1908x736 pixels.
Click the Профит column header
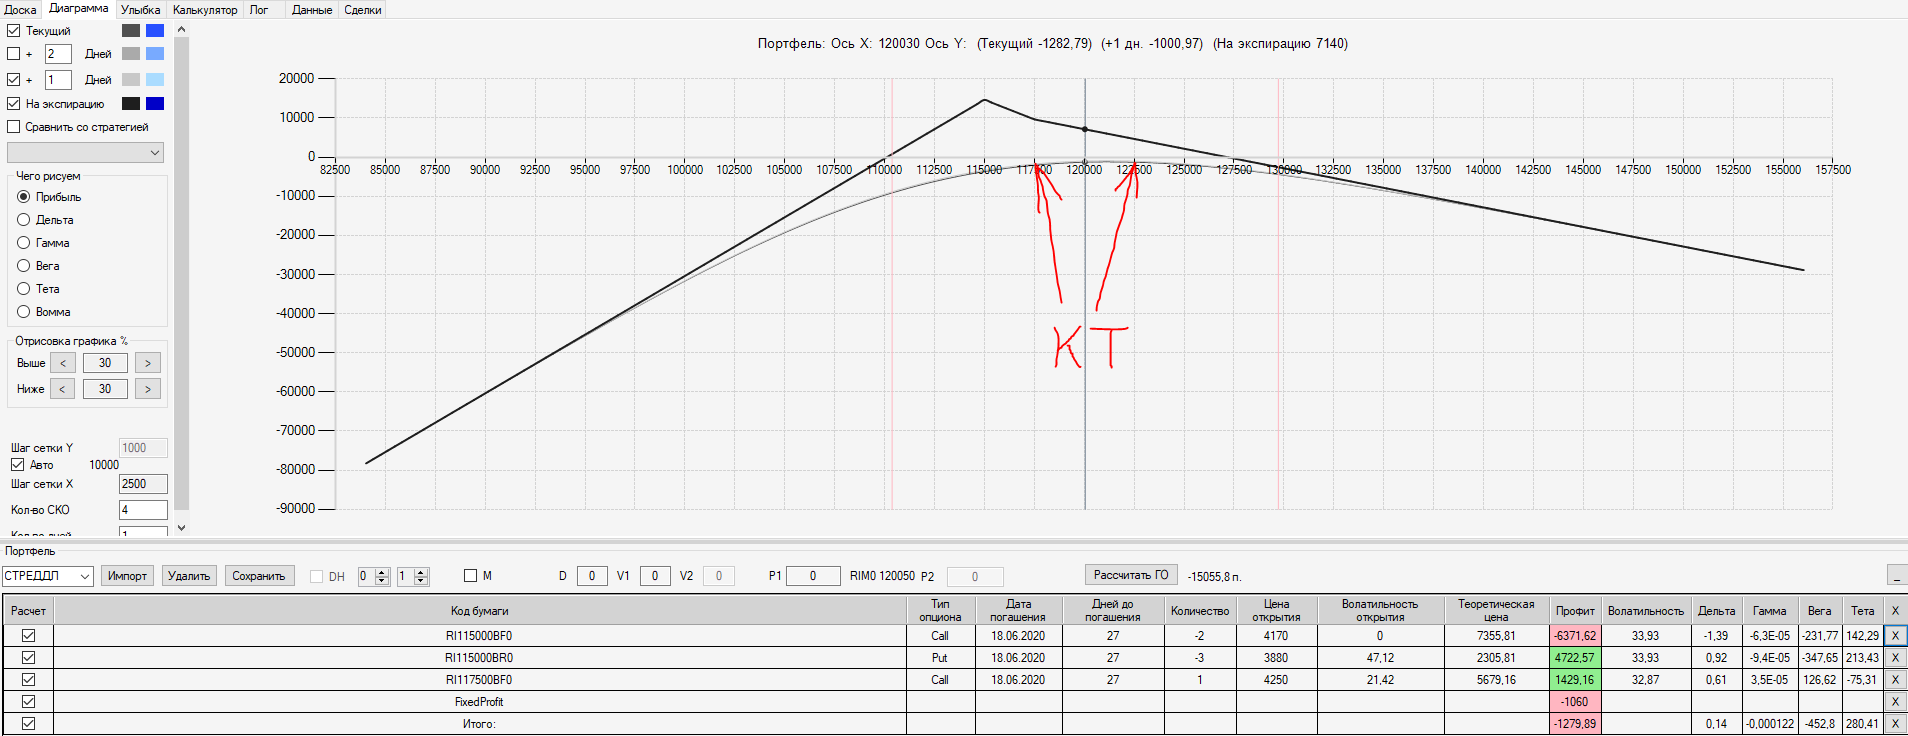[x=1575, y=611]
